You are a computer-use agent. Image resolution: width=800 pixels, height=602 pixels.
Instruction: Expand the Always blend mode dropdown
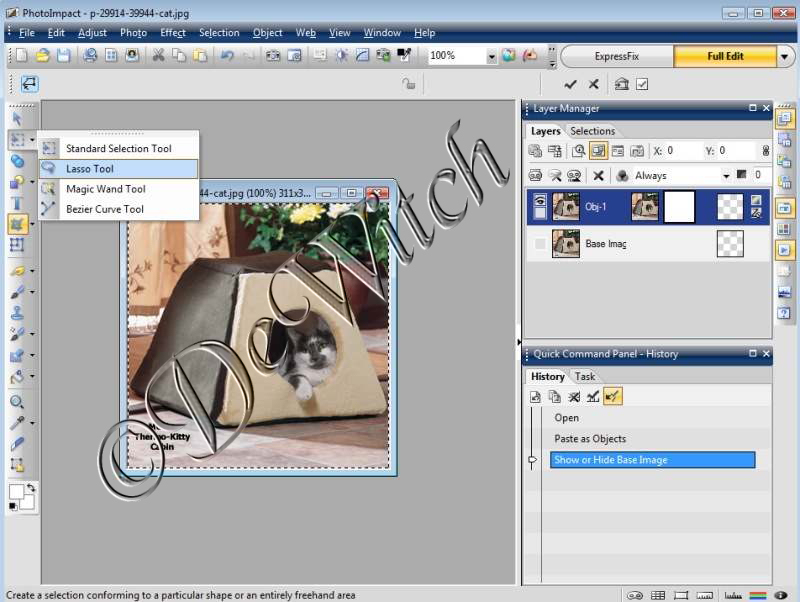pyautogui.click(x=726, y=175)
